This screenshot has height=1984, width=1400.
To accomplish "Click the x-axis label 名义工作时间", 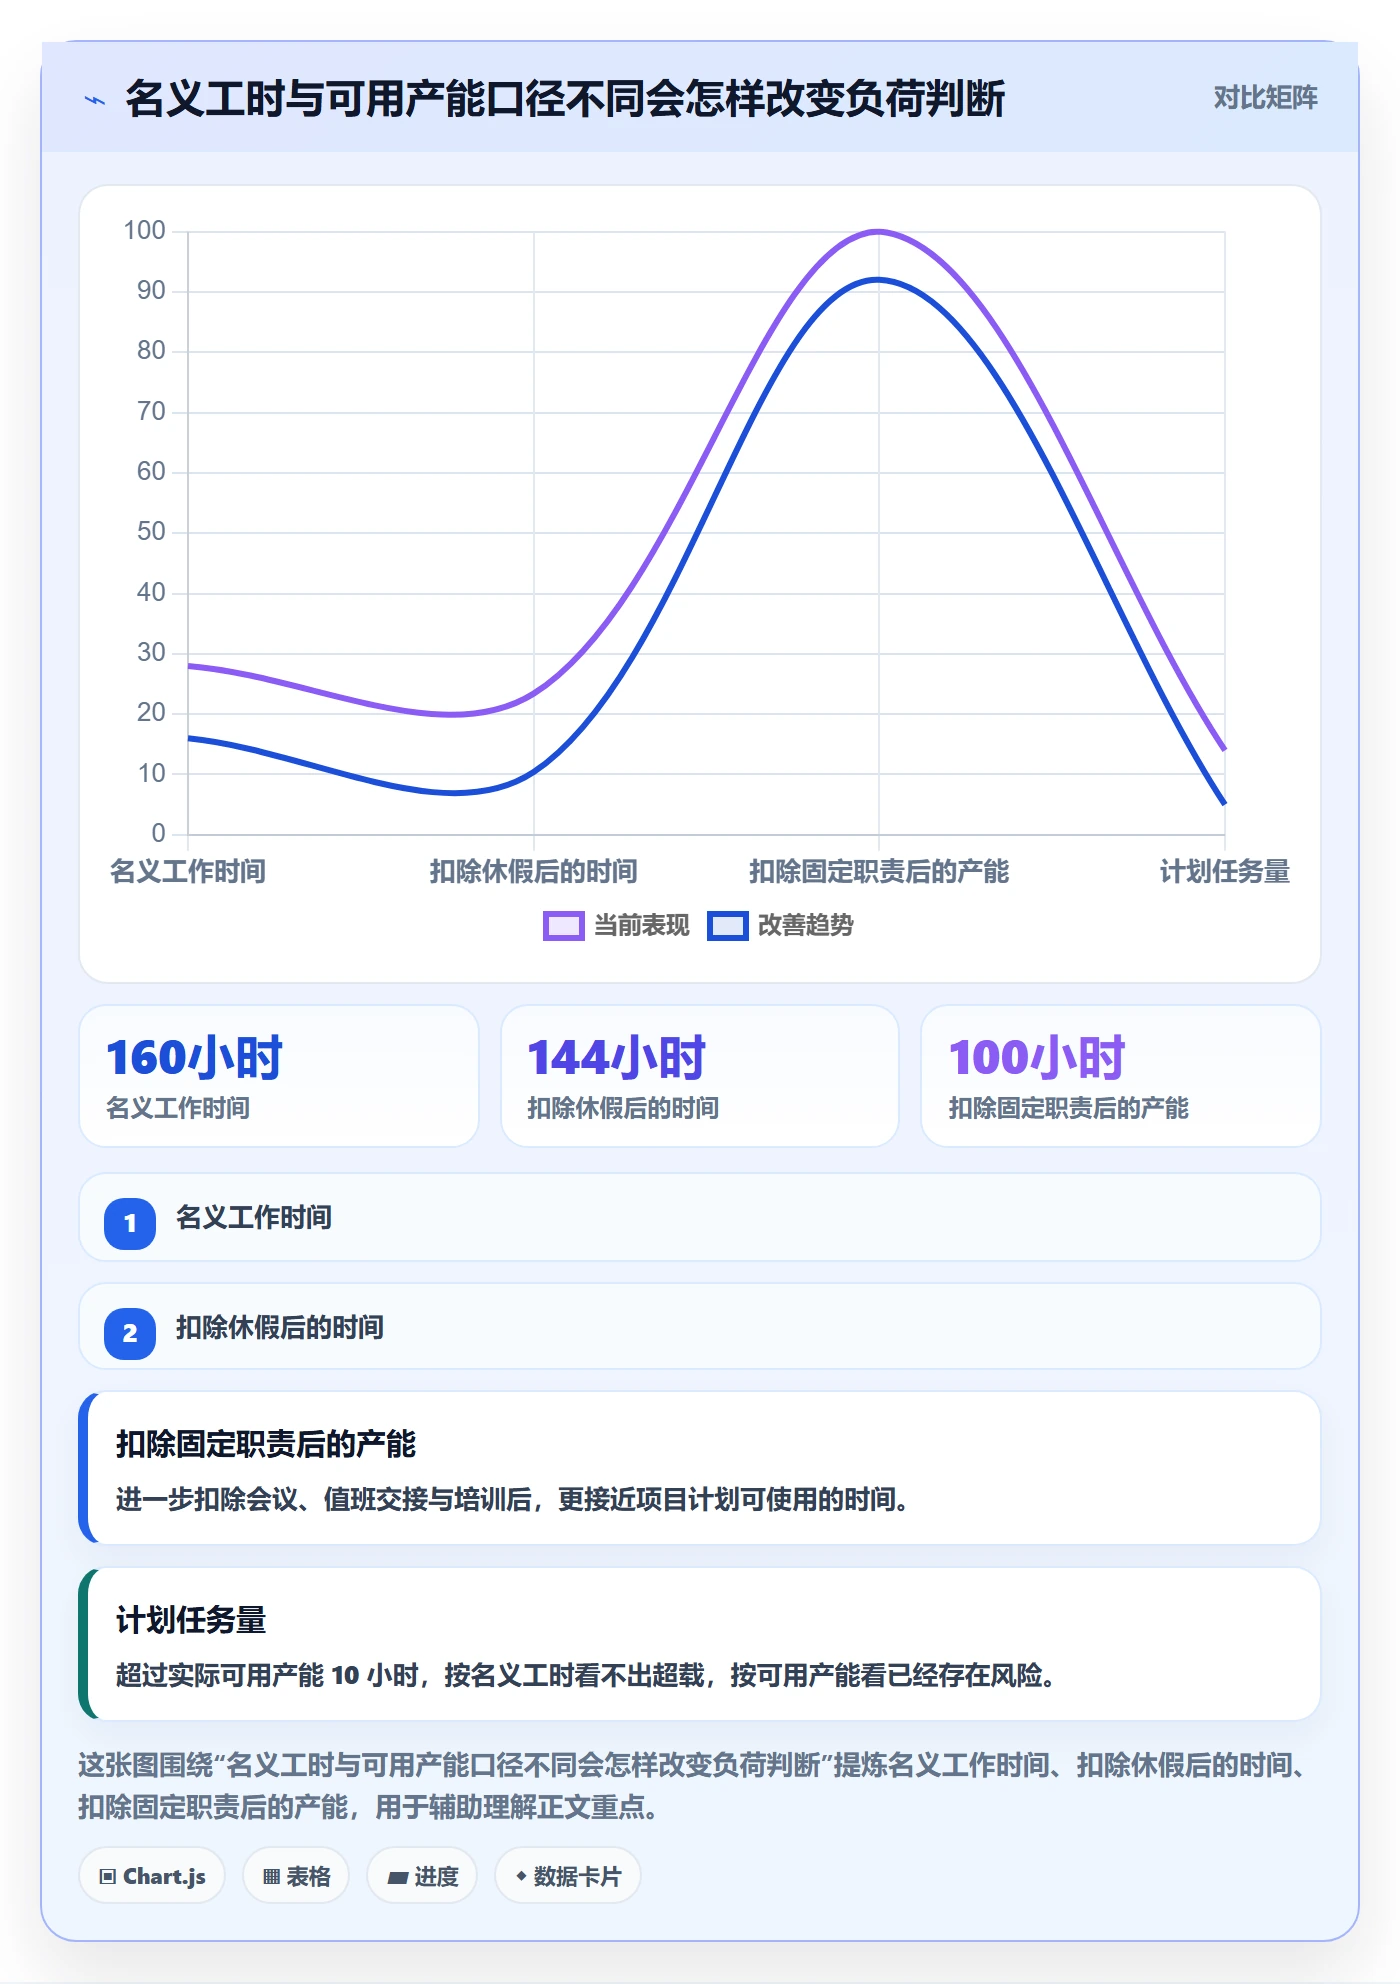I will [188, 872].
